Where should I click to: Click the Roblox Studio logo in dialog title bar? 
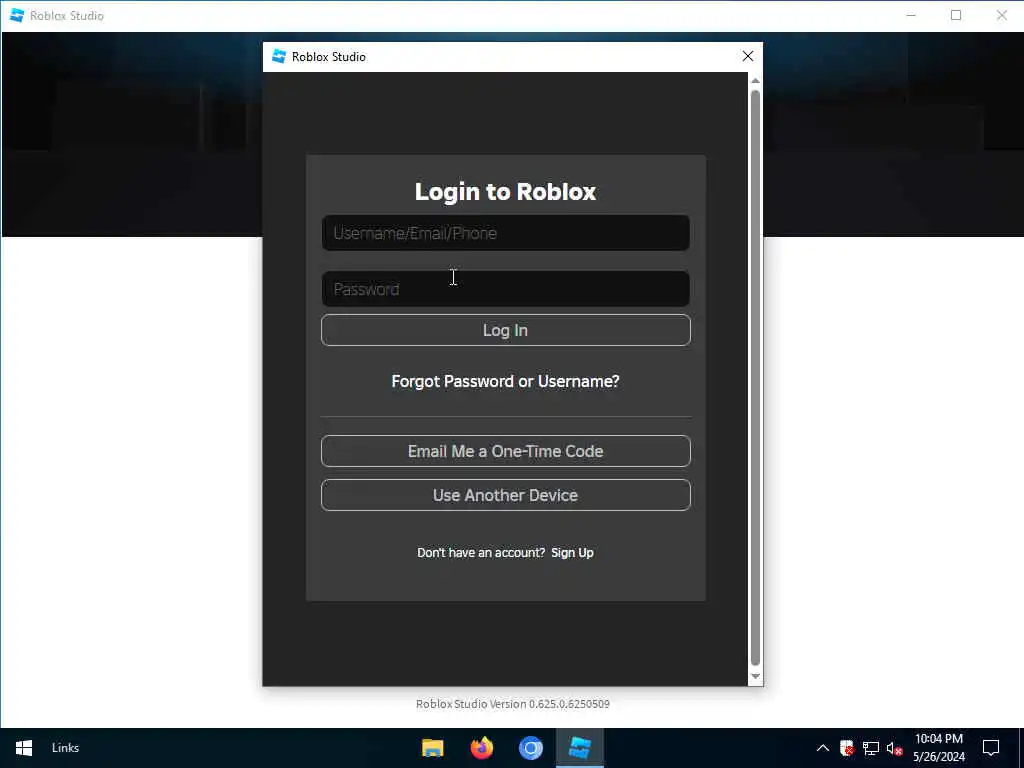click(279, 57)
